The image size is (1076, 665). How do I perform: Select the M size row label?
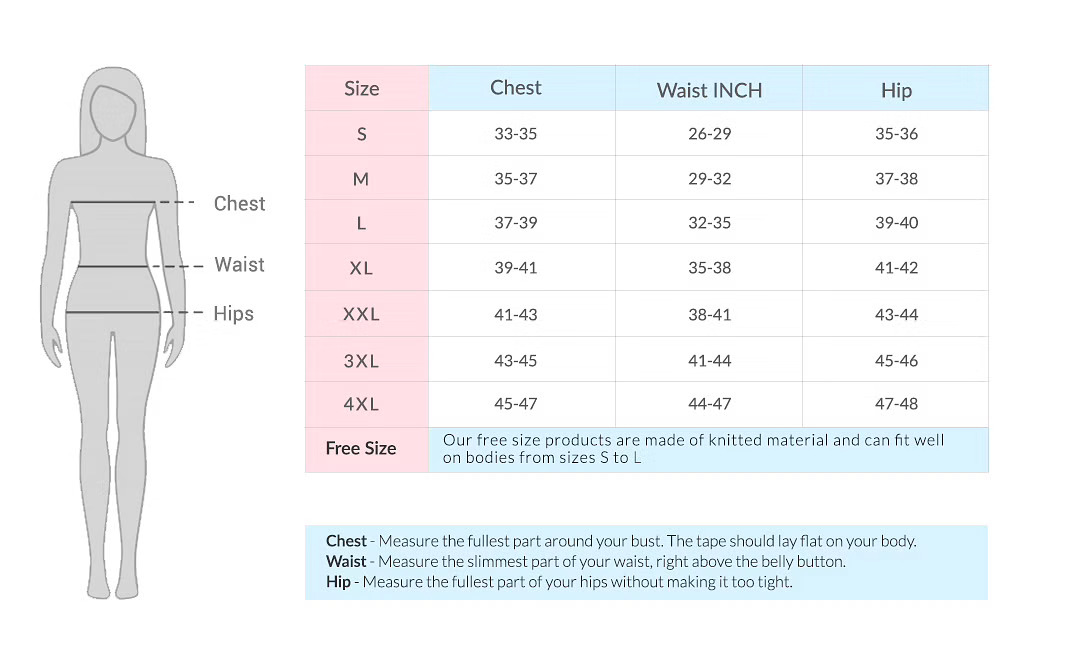(x=361, y=179)
